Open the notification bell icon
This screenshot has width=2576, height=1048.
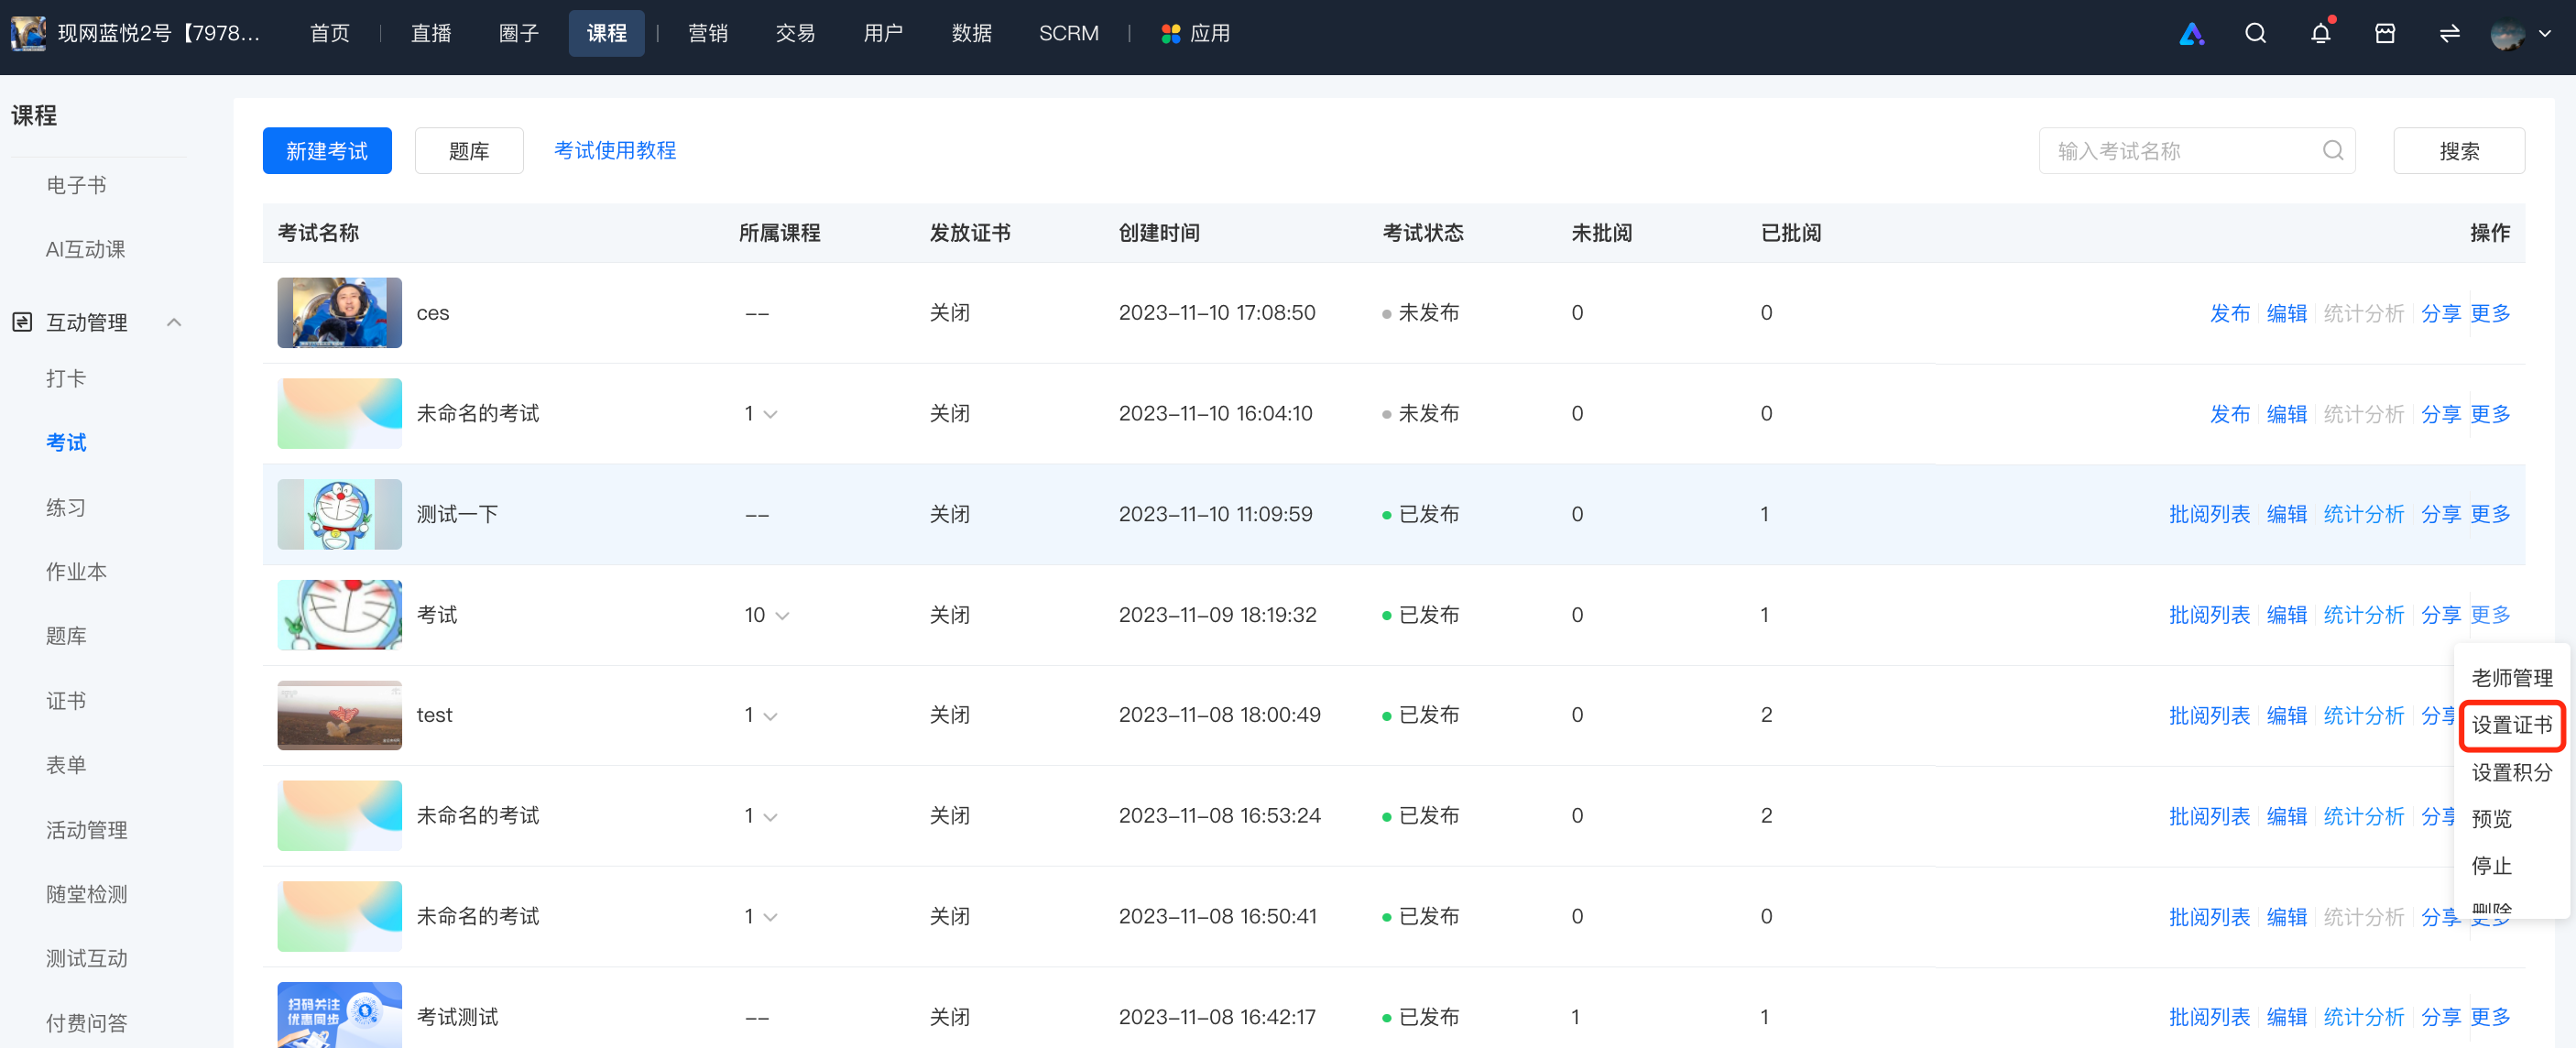[x=2320, y=34]
